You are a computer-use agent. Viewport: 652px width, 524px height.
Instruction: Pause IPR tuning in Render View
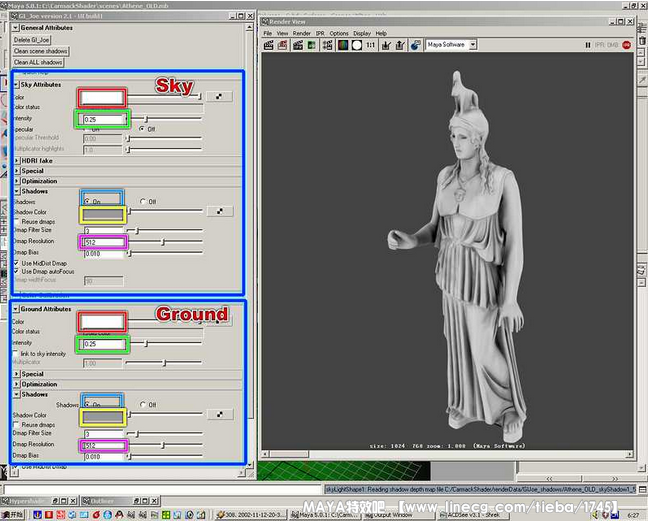[x=588, y=45]
